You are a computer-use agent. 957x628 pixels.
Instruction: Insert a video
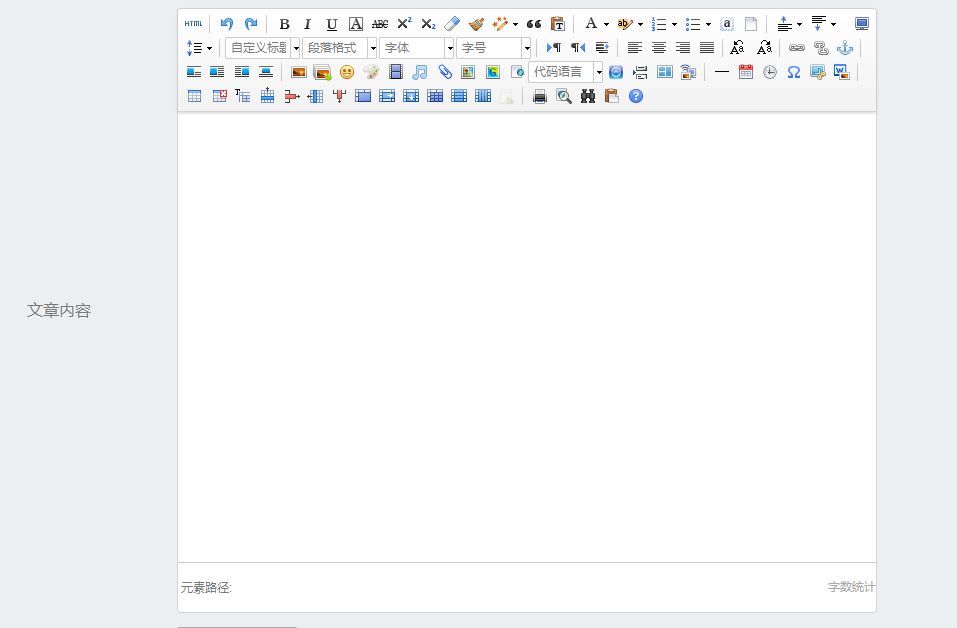click(x=395, y=72)
